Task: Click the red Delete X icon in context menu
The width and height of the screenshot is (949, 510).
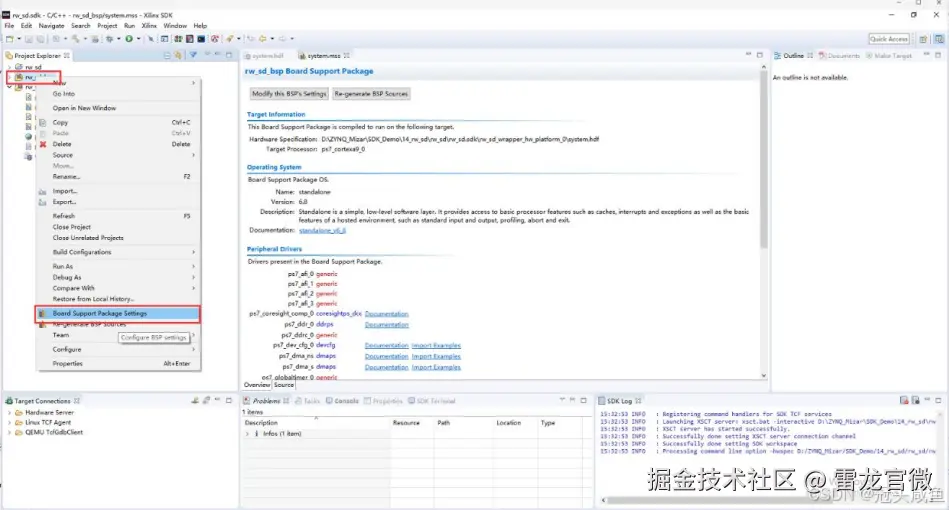Action: pyautogui.click(x=43, y=144)
